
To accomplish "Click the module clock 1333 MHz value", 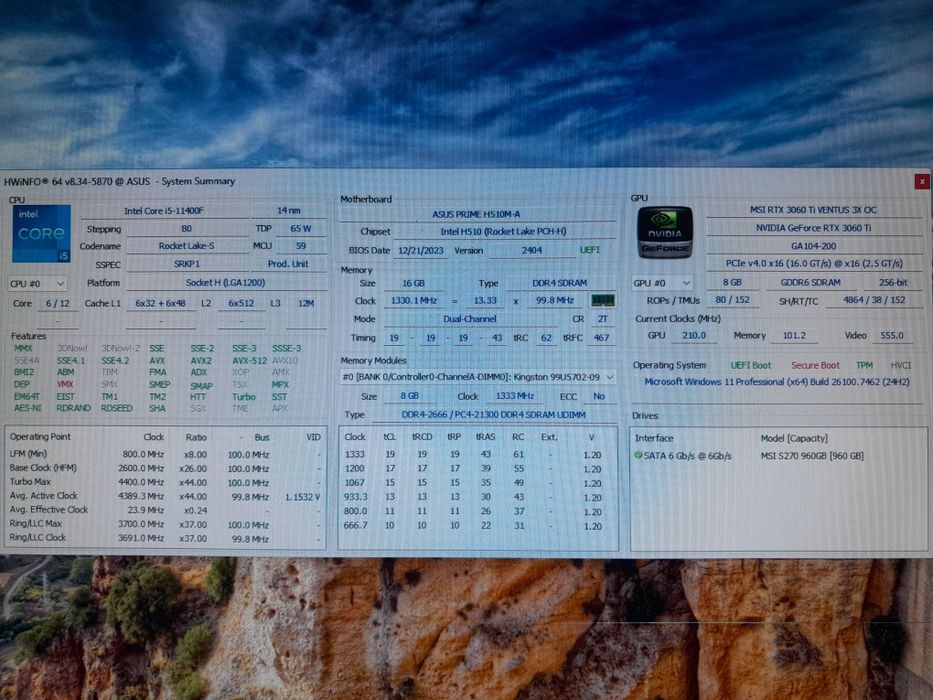I will tap(515, 396).
